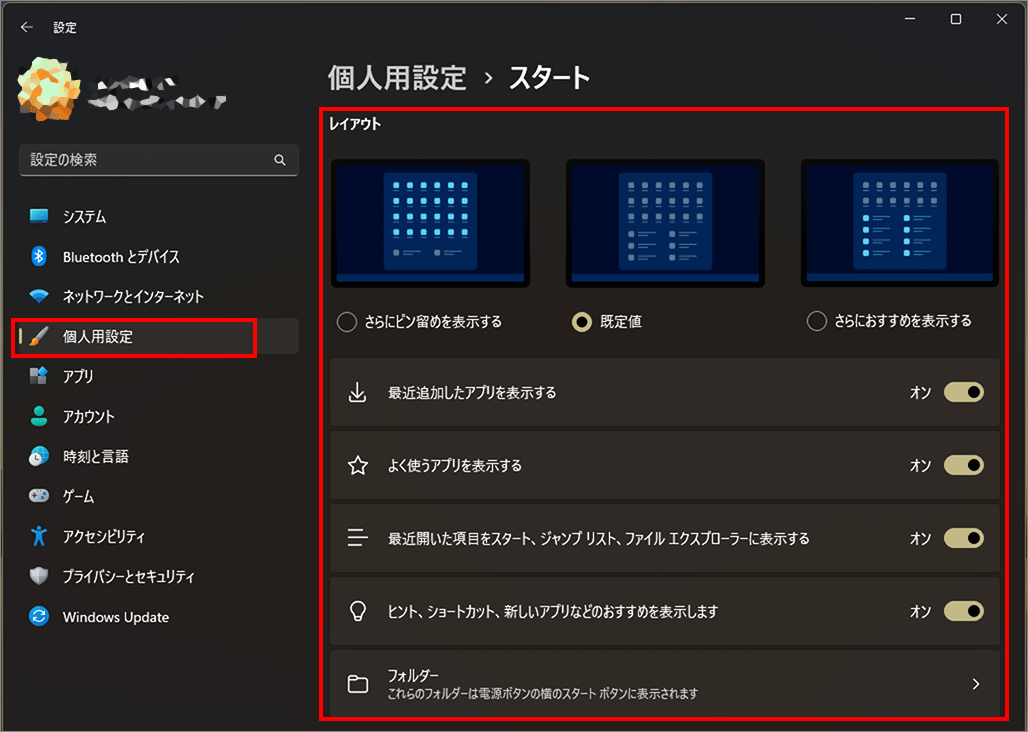This screenshot has width=1028, height=732.
Task: Open システム settings category
Action: point(159,216)
